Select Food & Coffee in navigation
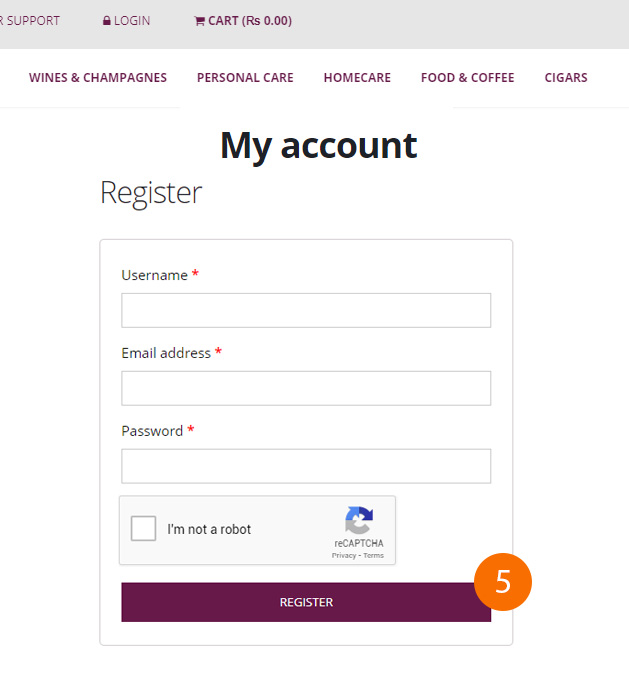Viewport: 629px width, 676px height. click(x=467, y=78)
